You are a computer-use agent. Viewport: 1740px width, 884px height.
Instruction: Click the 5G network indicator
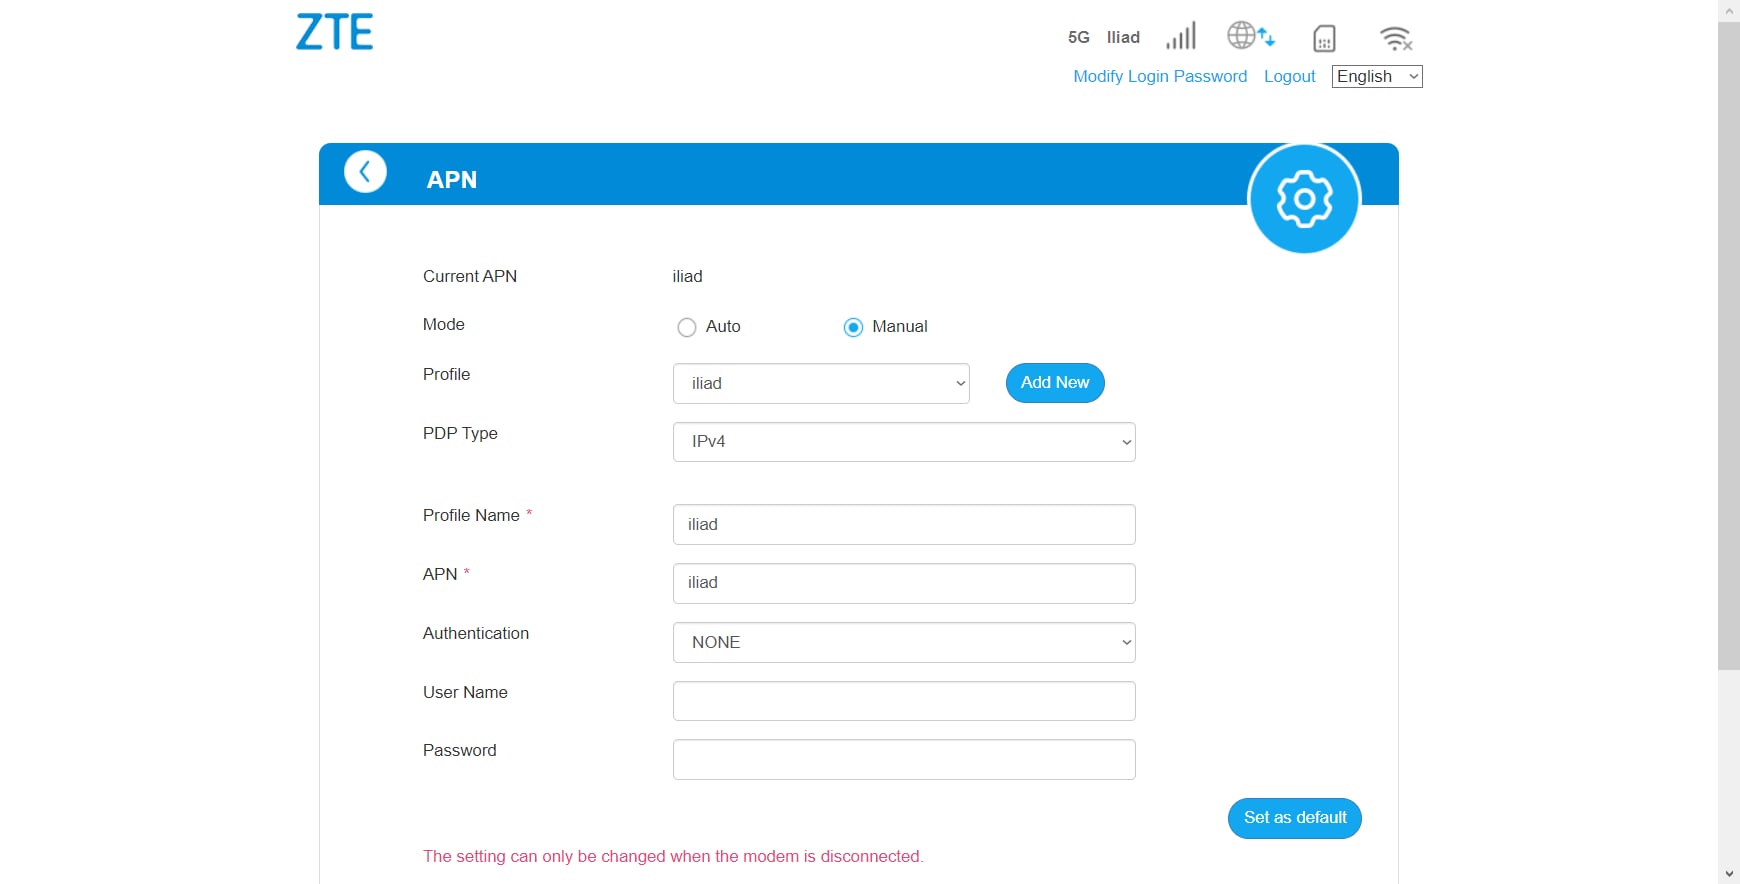click(1079, 37)
